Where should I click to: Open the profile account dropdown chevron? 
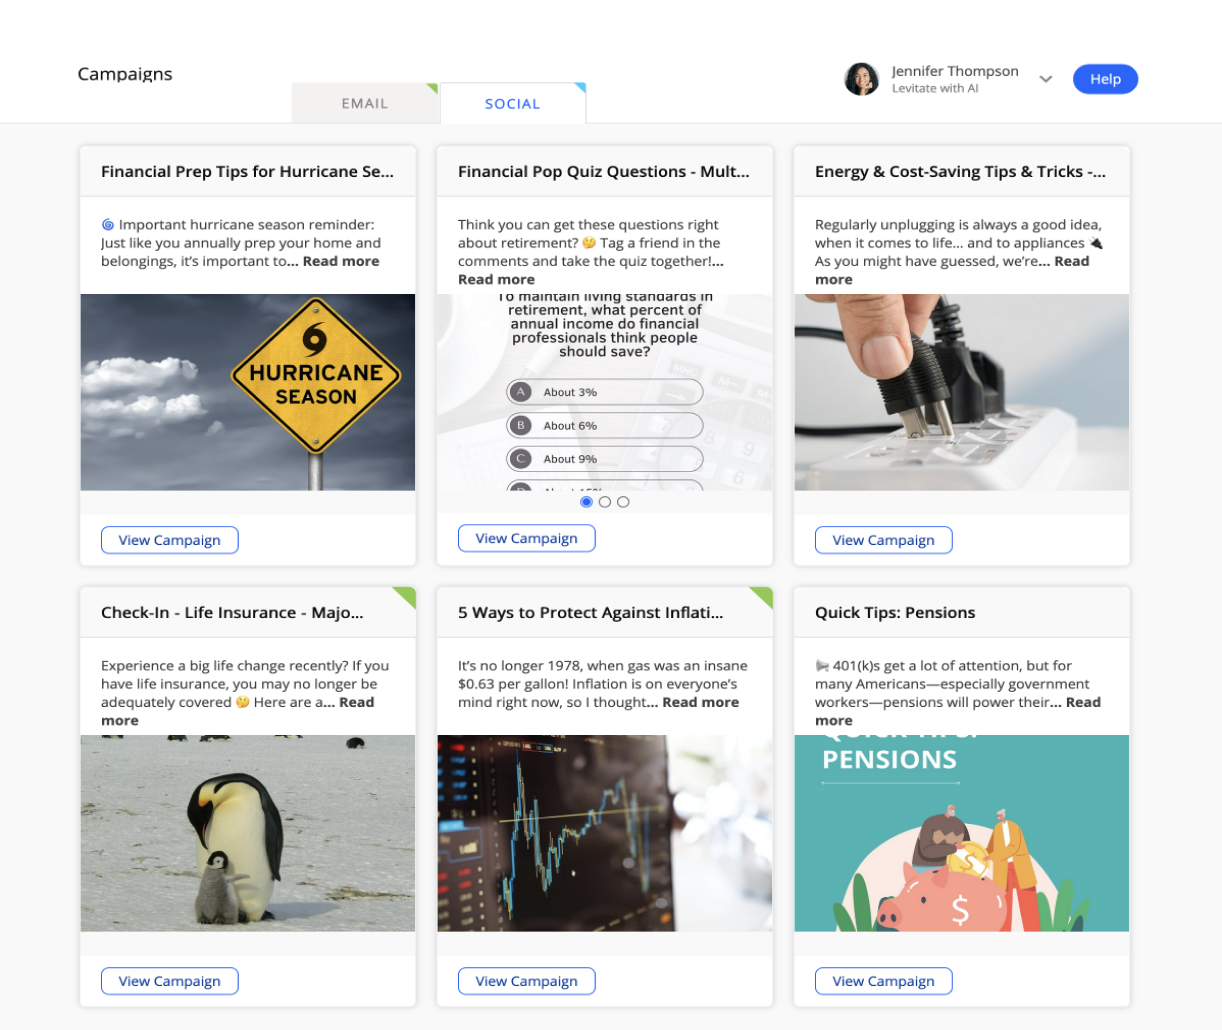[x=1046, y=79]
